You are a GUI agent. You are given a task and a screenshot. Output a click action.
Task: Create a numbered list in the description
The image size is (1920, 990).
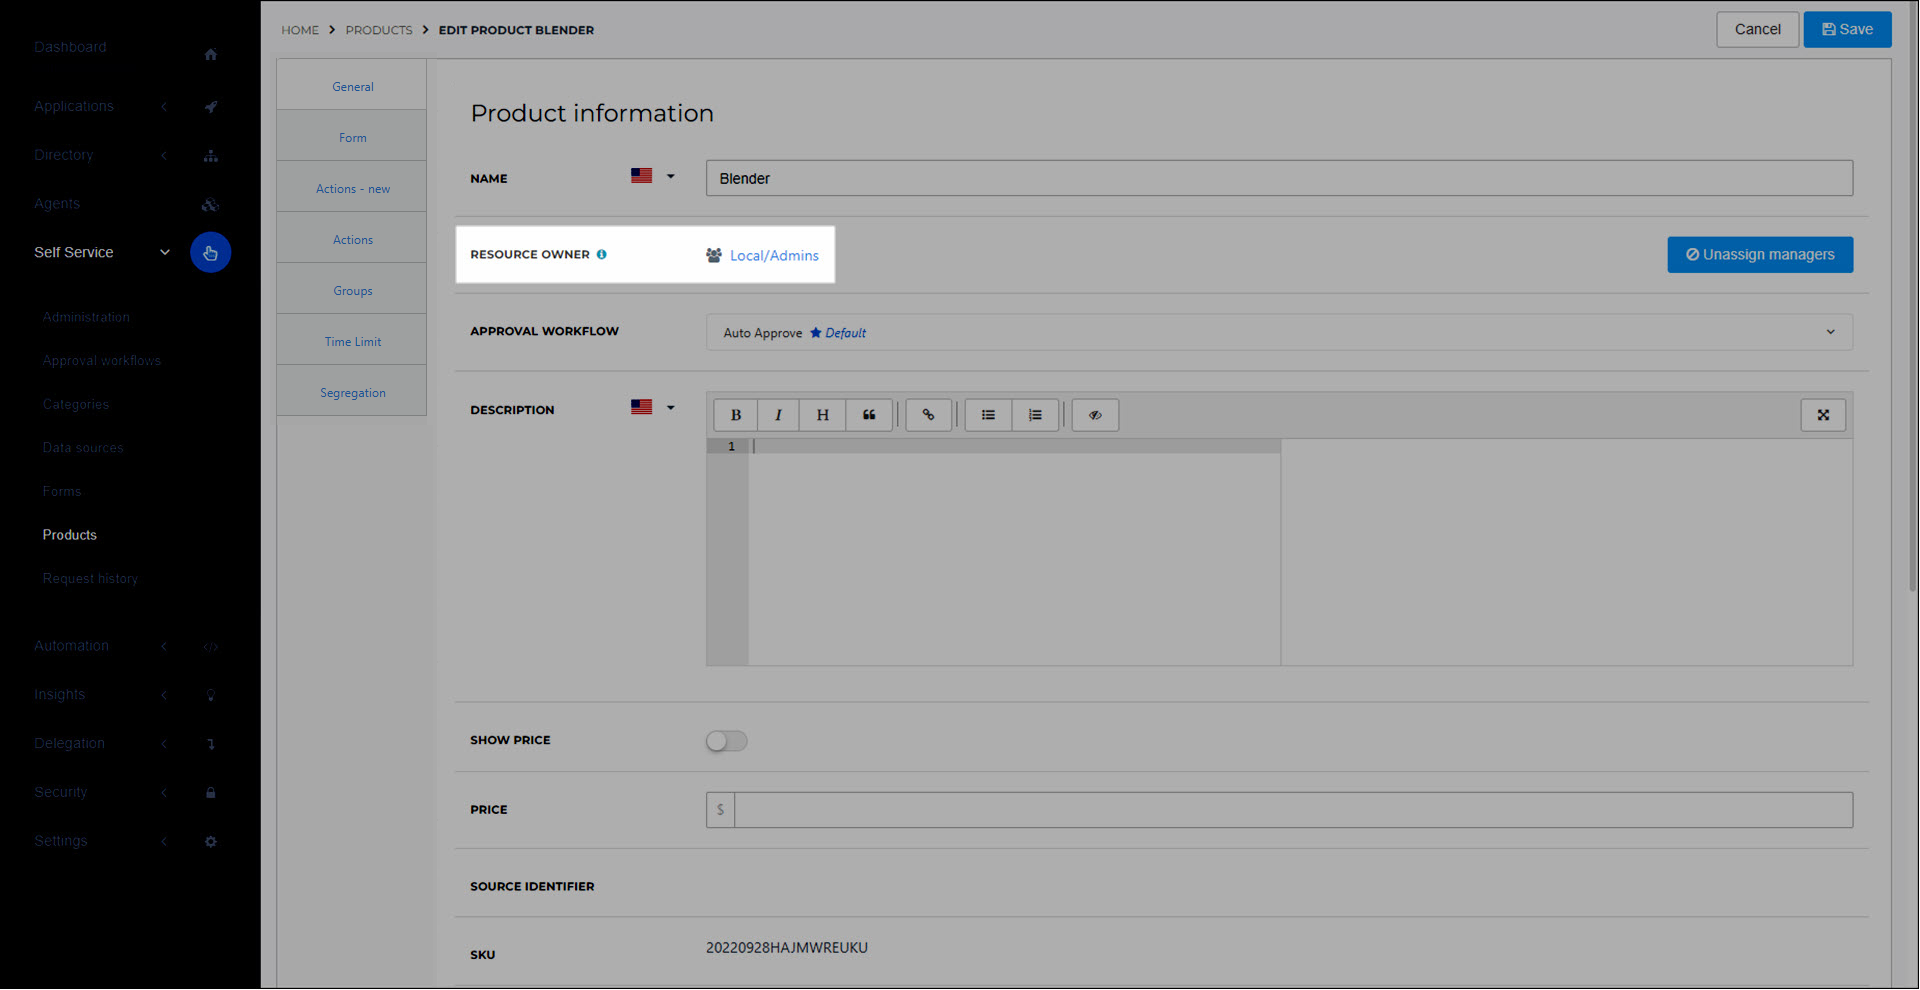pos(1035,414)
